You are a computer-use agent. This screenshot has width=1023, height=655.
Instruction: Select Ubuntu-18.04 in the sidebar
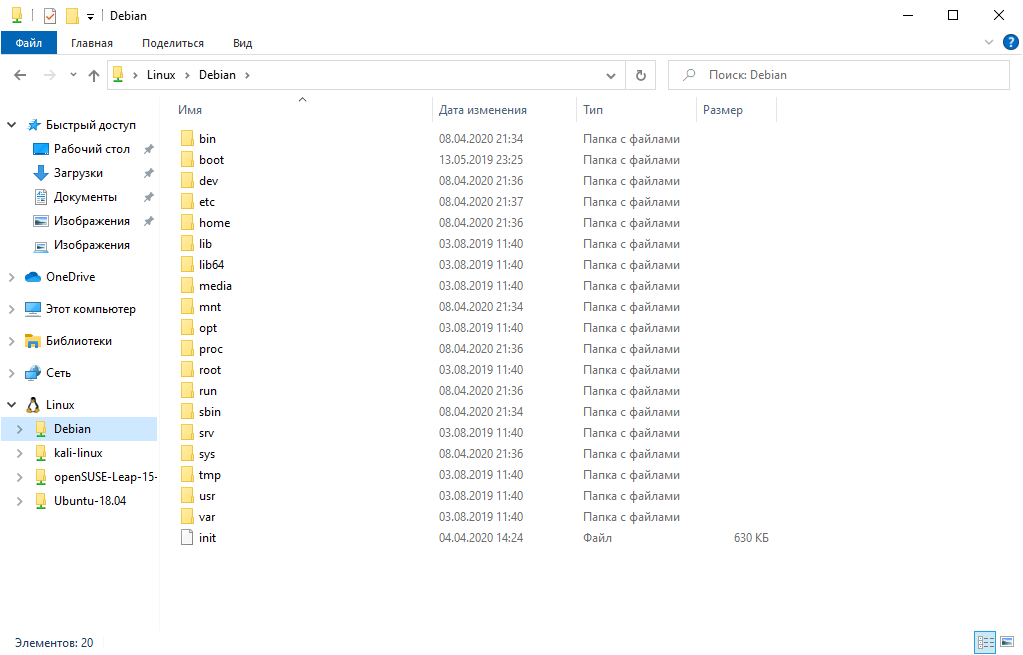(x=90, y=501)
